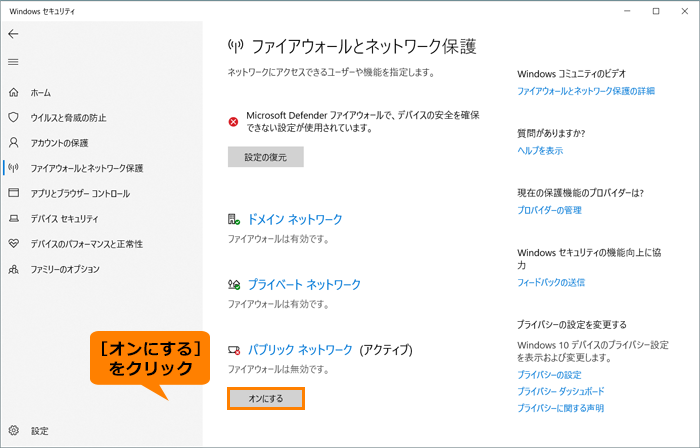Image resolution: width=700 pixels, height=448 pixels.
Task: Click the settings gear icon
Action: pyautogui.click(x=14, y=430)
